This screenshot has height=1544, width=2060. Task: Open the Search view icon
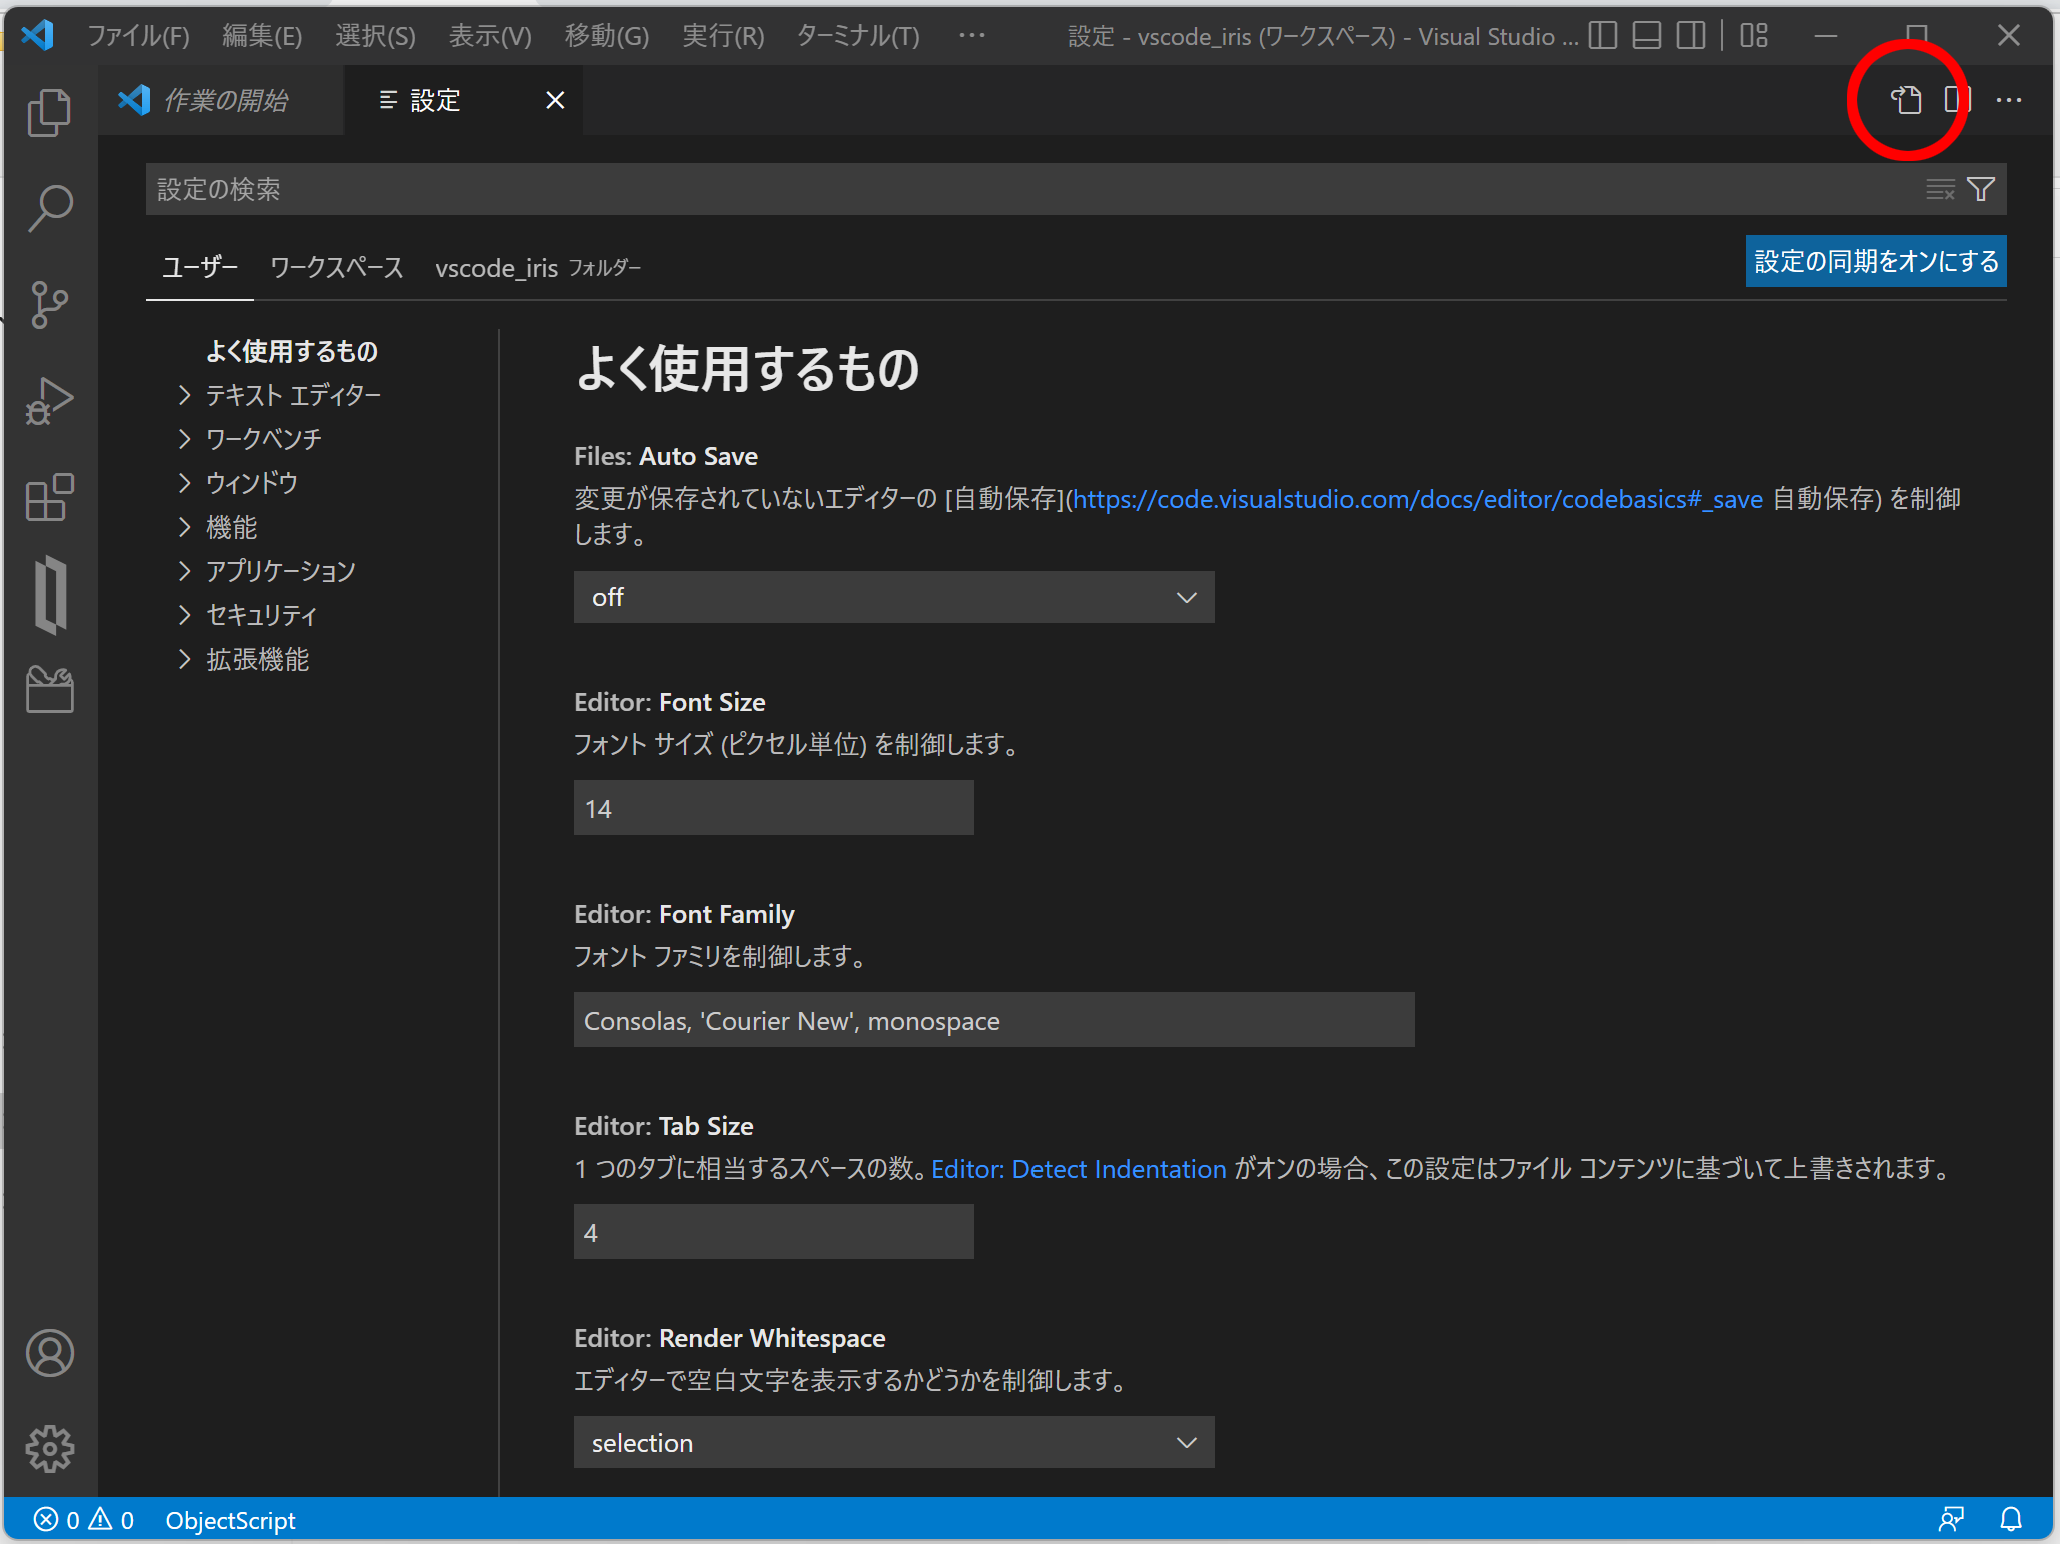click(x=49, y=208)
